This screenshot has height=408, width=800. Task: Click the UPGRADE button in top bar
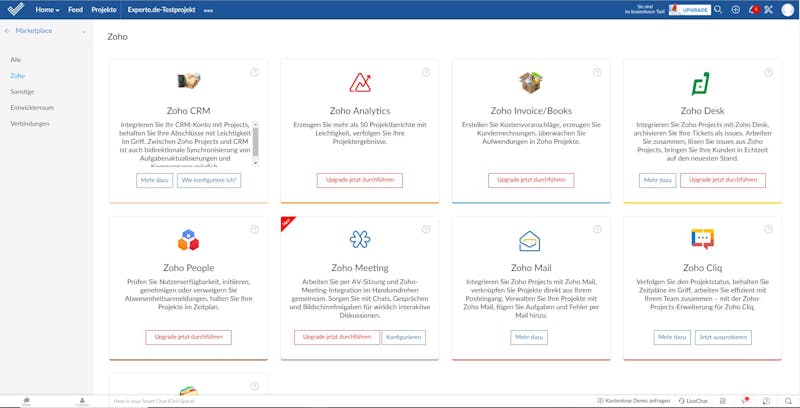[690, 10]
